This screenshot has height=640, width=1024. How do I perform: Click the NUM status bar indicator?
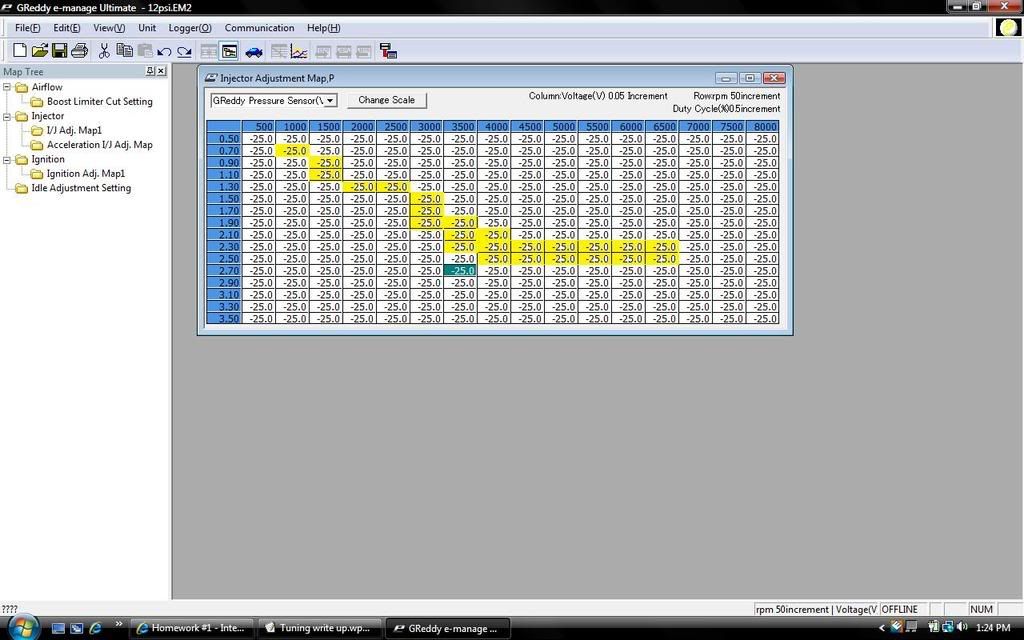pos(981,609)
